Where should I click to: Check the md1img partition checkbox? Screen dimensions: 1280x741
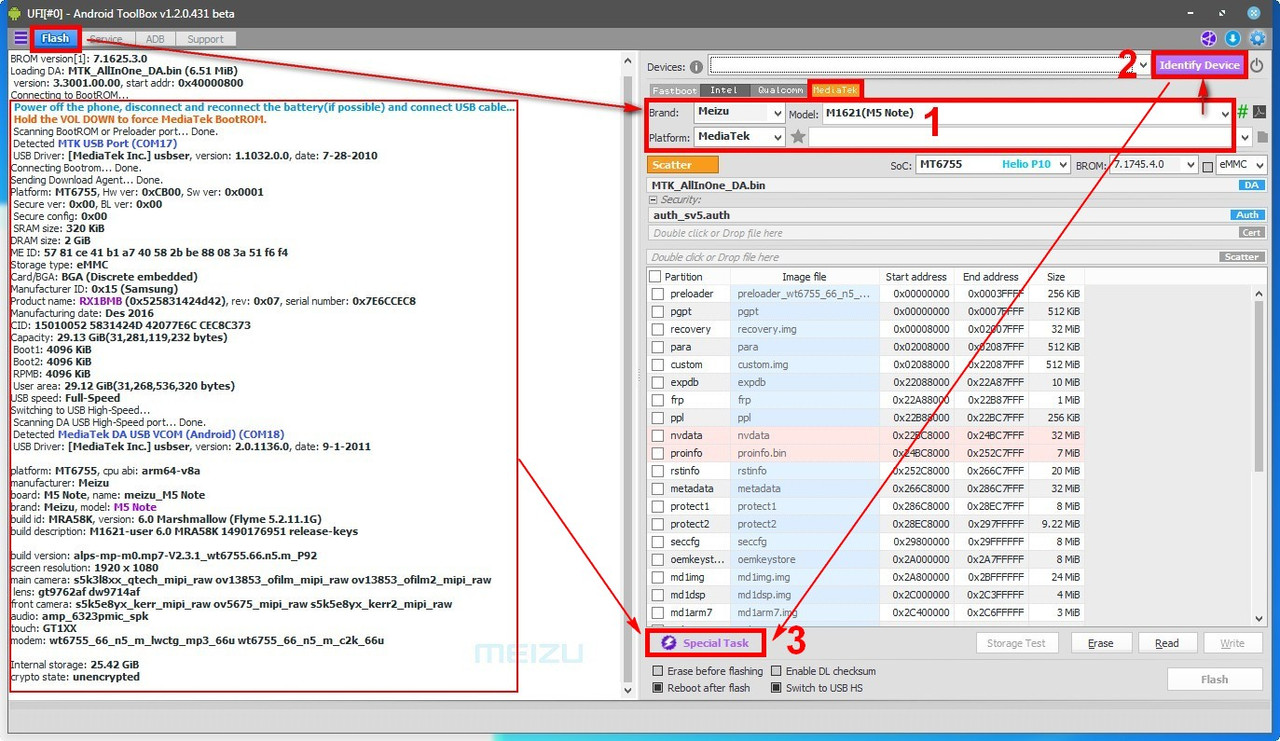658,577
